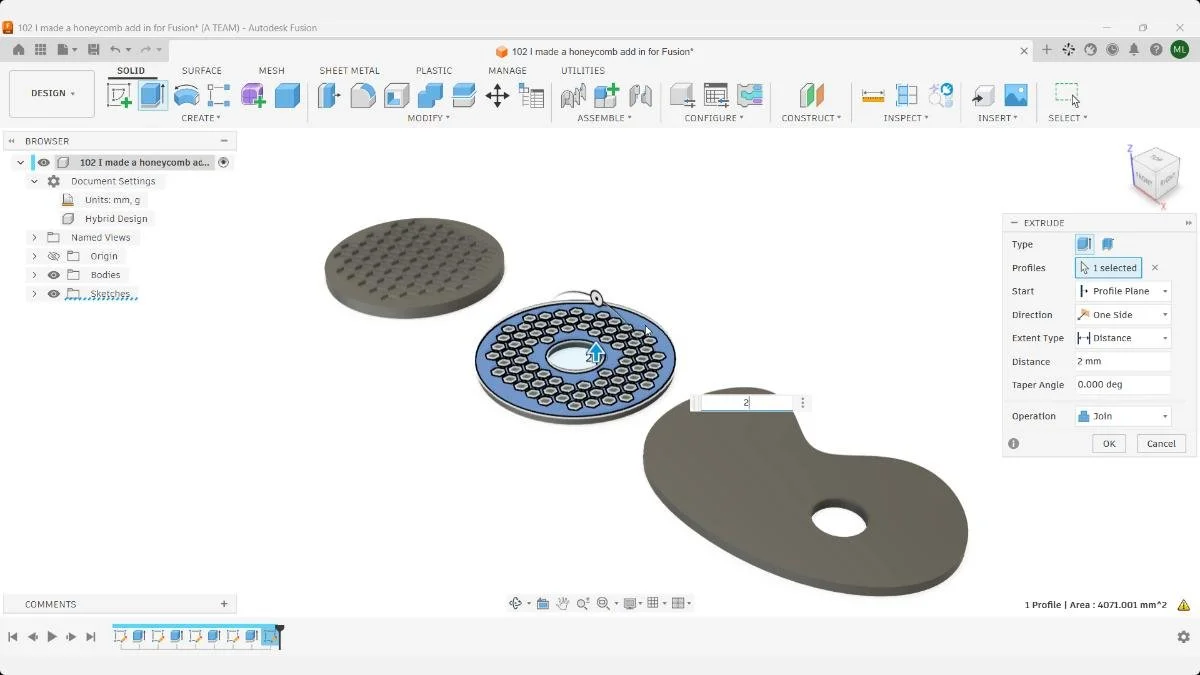Viewport: 1200px width, 675px height.
Task: Open timeline settings gear
Action: 1184,637
